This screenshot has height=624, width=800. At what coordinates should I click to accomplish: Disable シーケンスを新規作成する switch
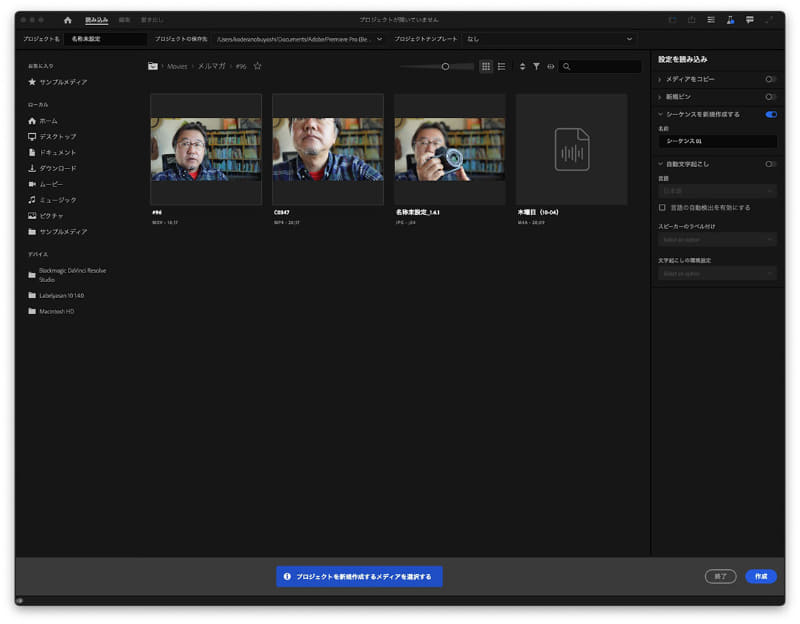(x=770, y=115)
